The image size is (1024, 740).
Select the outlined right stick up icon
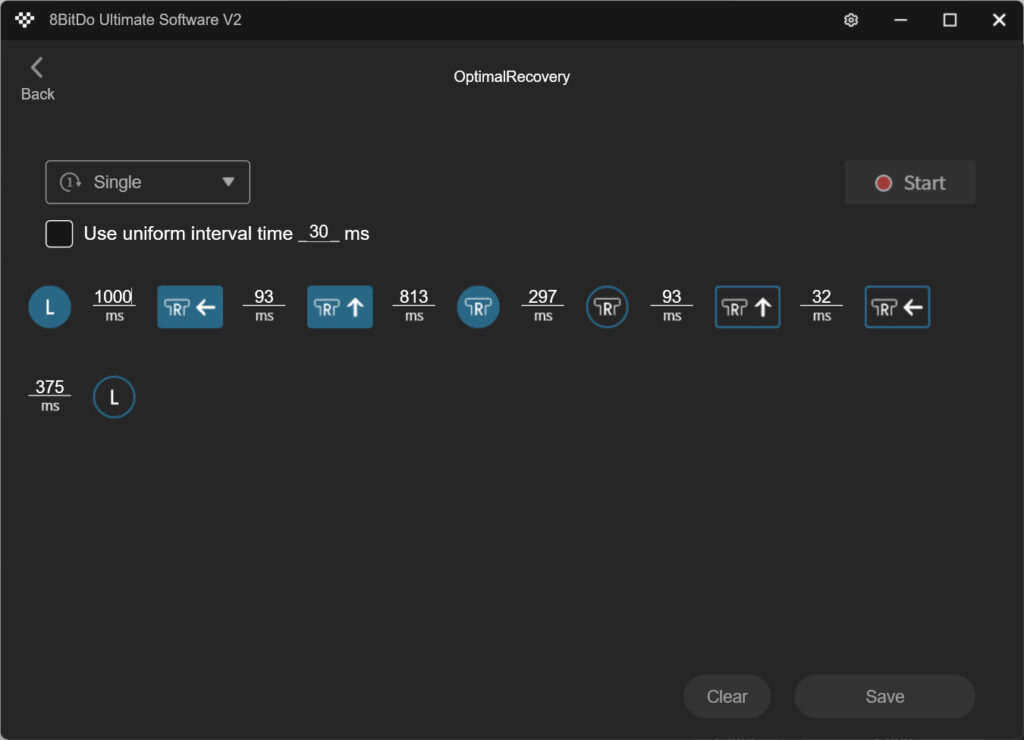click(747, 307)
